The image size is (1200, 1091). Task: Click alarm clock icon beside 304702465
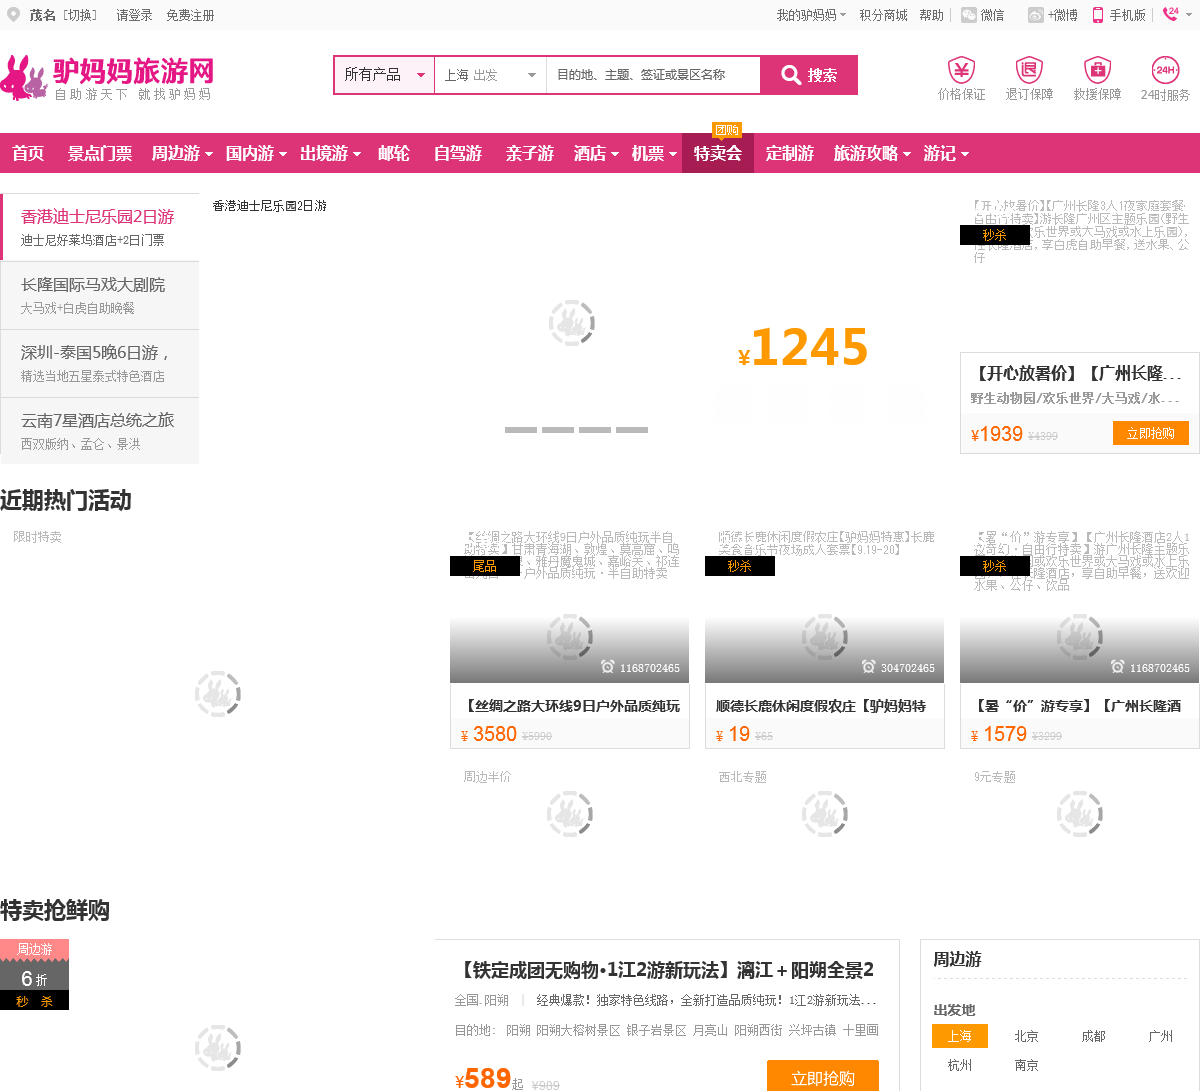point(869,667)
